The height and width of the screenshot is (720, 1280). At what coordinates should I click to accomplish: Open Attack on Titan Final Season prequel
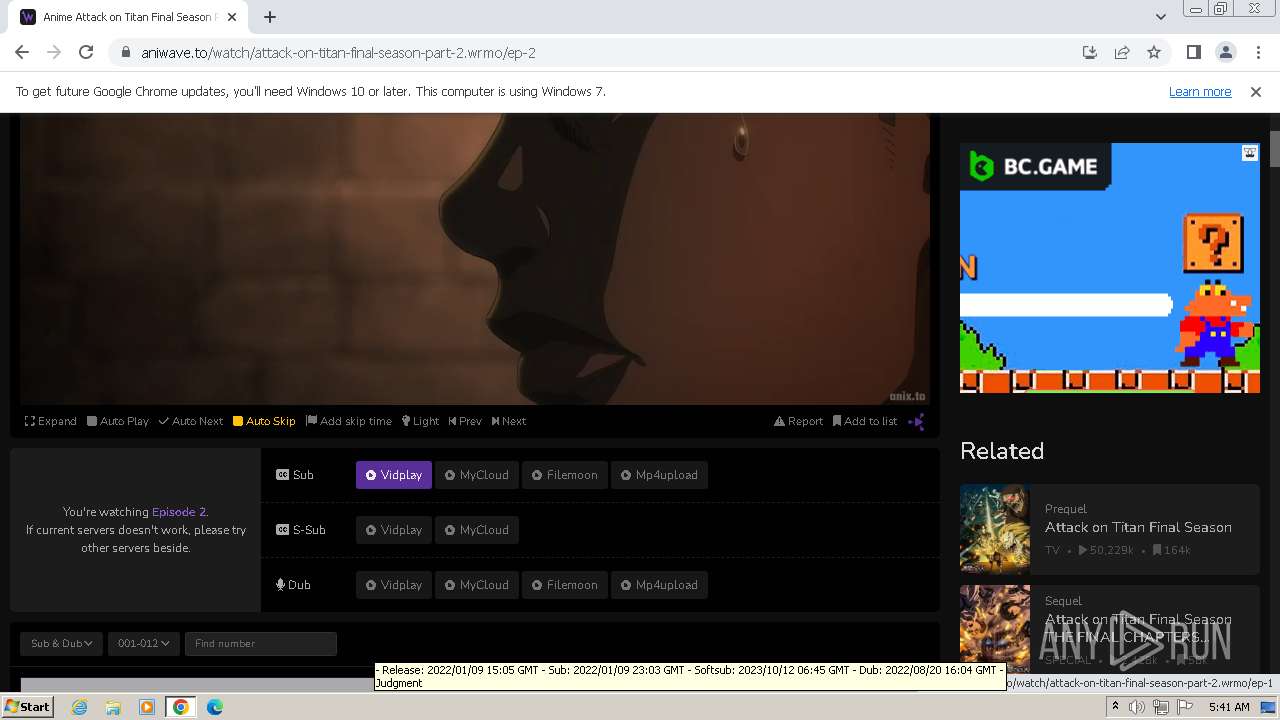pos(1138,527)
